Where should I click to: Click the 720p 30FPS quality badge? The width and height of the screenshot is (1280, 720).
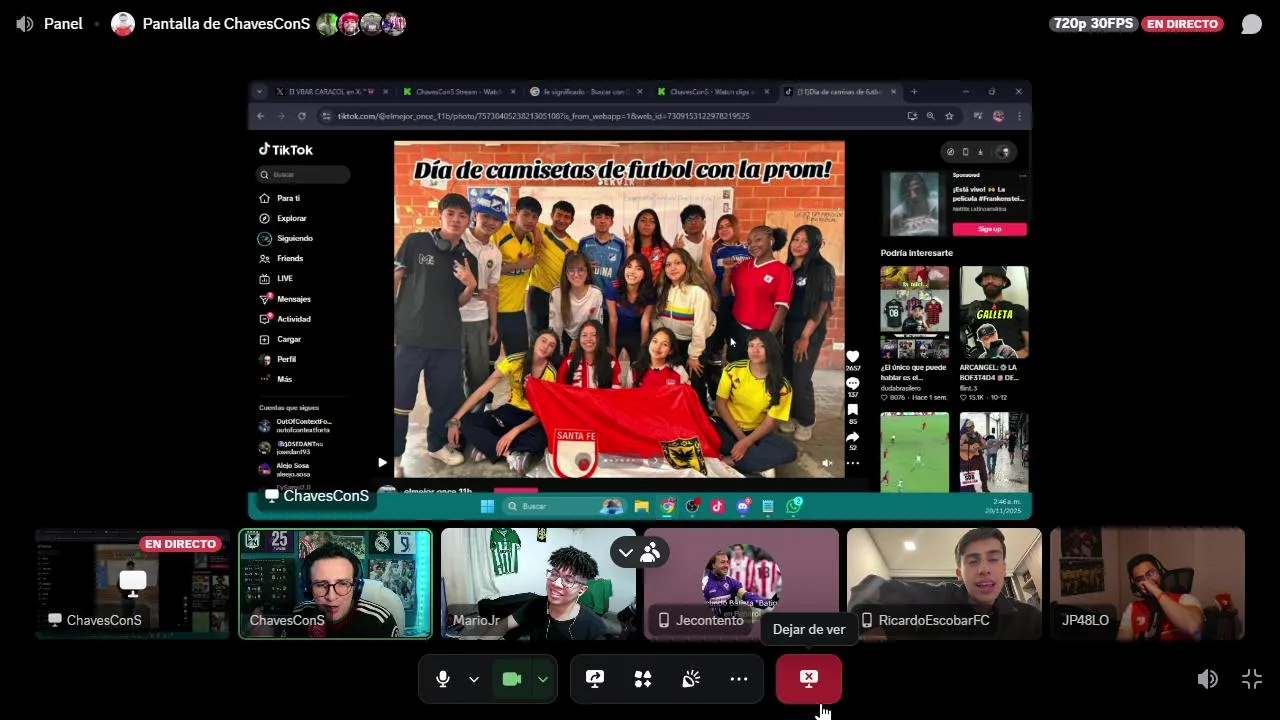pos(1092,24)
